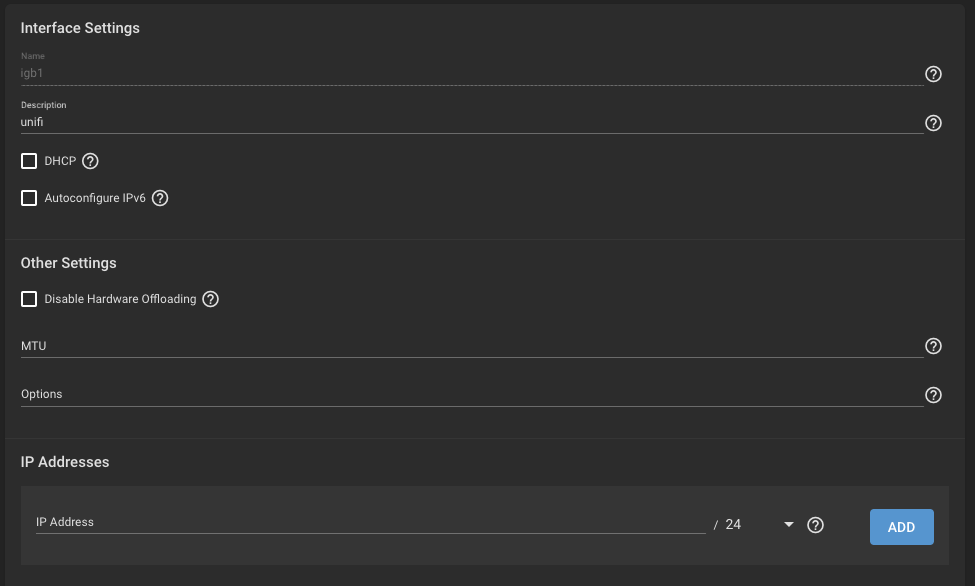Screen dimensions: 975x586
Task: Click the IP Address input field
Action: point(371,523)
